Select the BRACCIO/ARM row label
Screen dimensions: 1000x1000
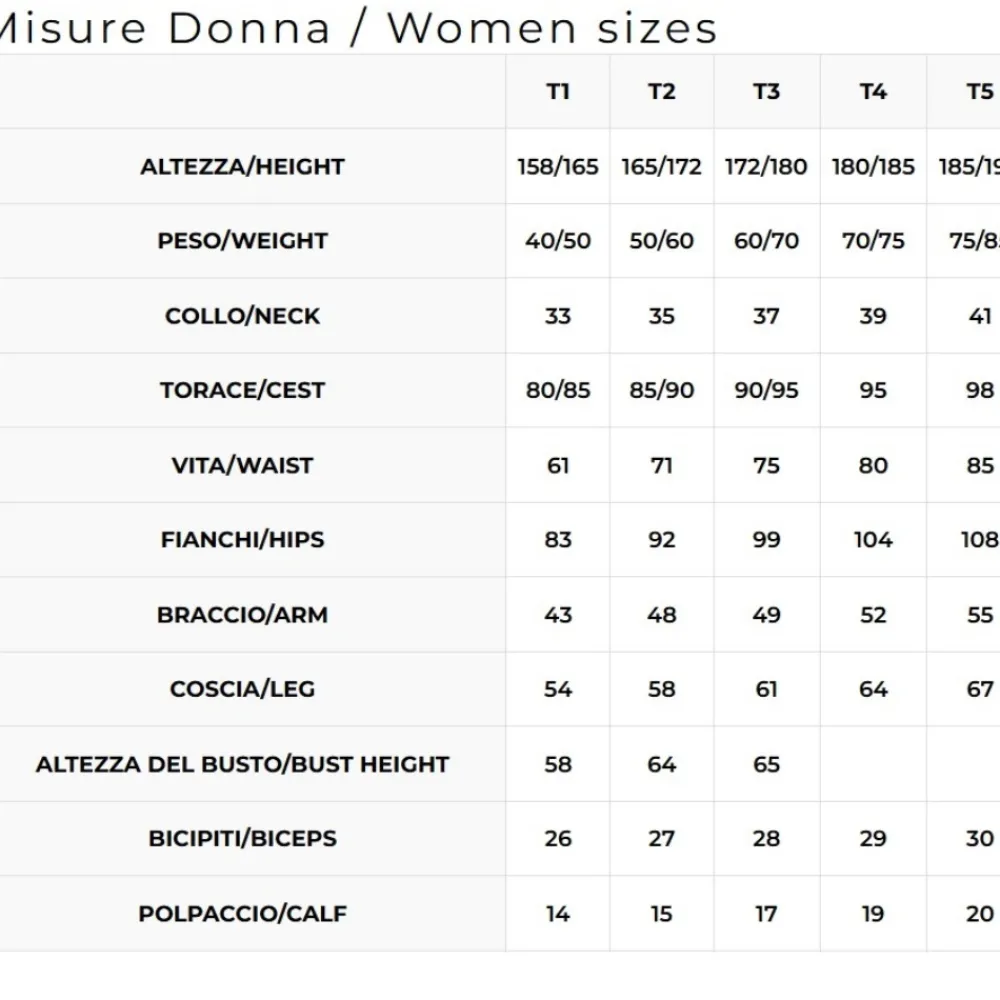[x=242, y=615]
